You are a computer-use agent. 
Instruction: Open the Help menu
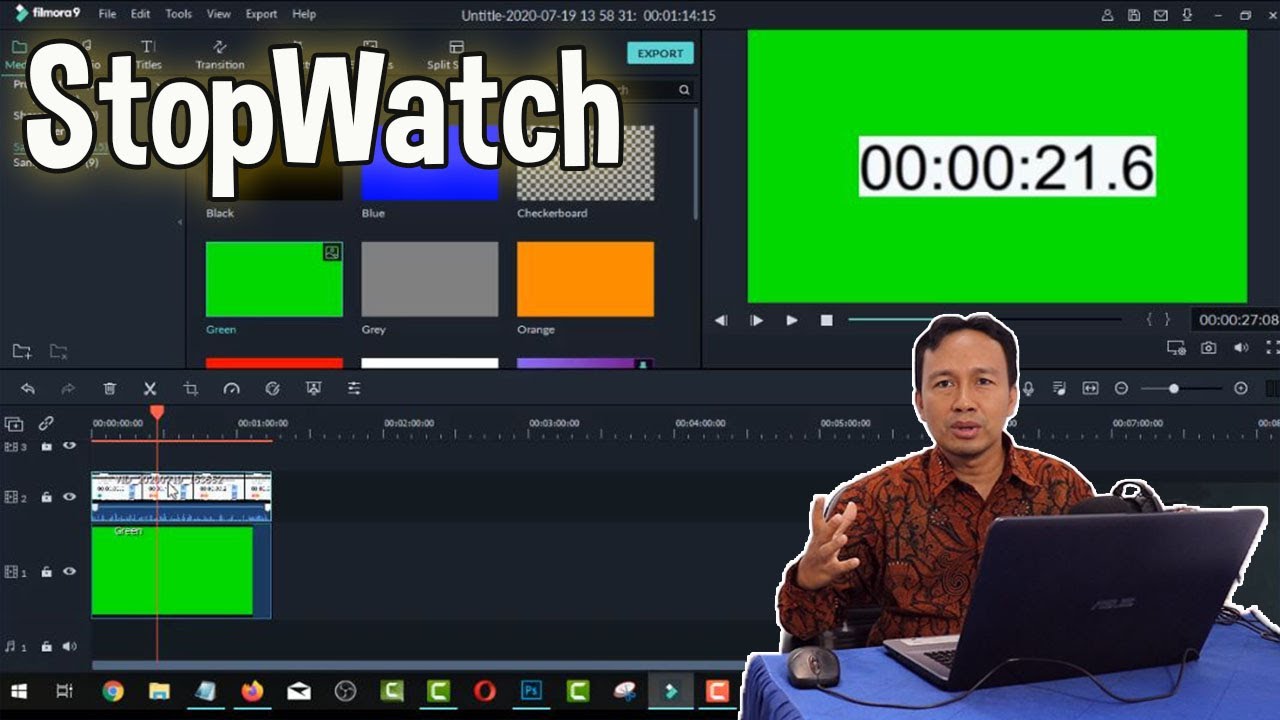(304, 14)
